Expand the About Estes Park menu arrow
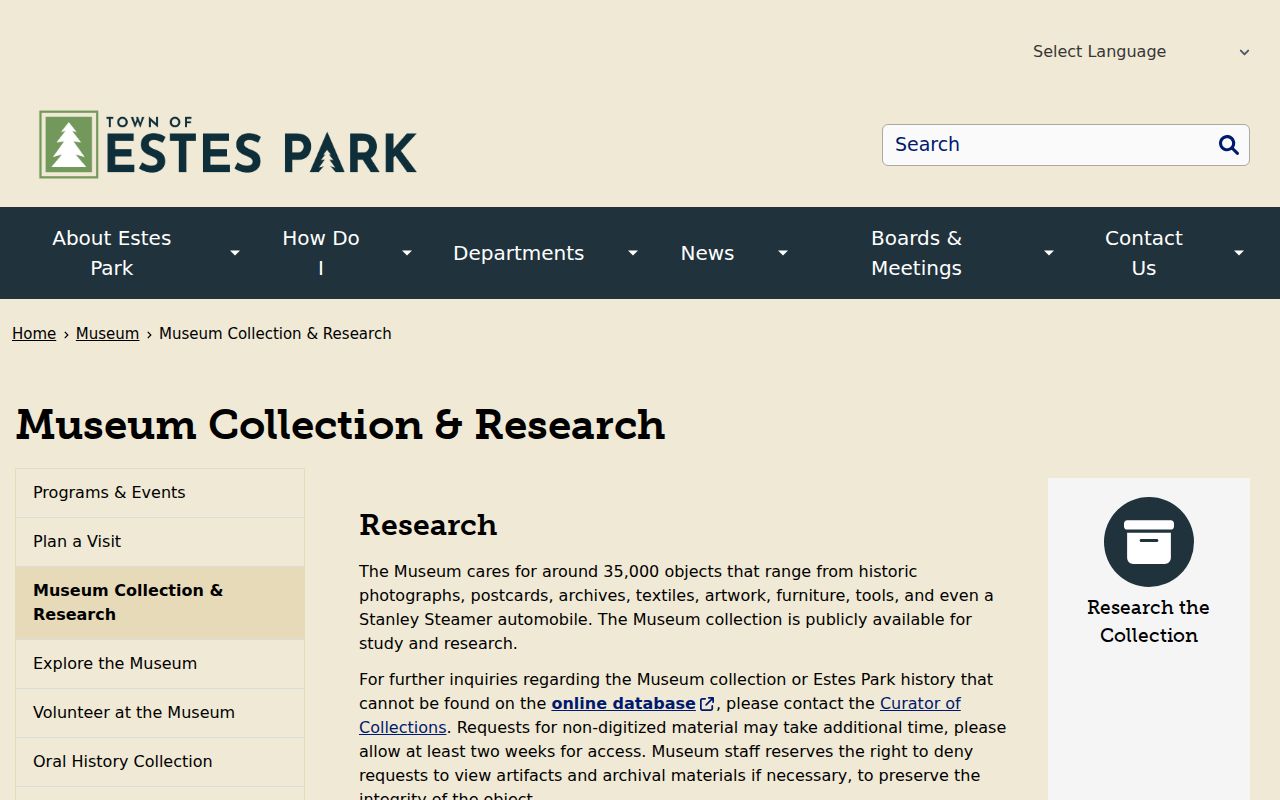 pos(235,253)
